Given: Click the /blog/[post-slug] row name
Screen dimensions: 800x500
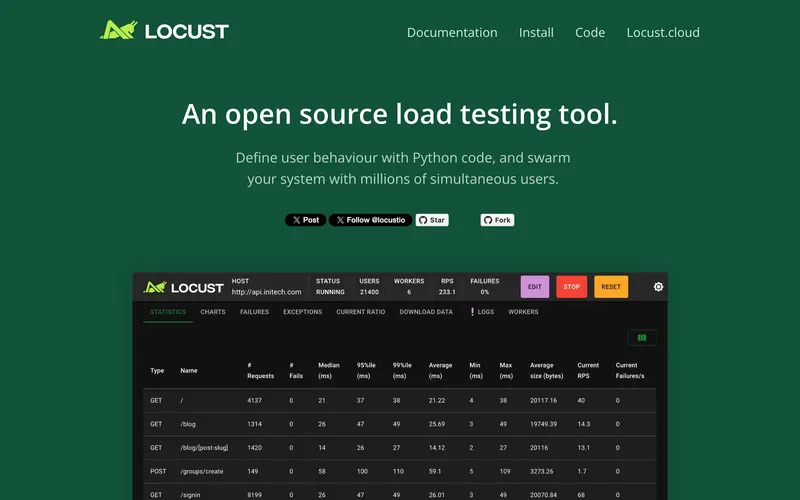Looking at the screenshot, I should pos(204,447).
